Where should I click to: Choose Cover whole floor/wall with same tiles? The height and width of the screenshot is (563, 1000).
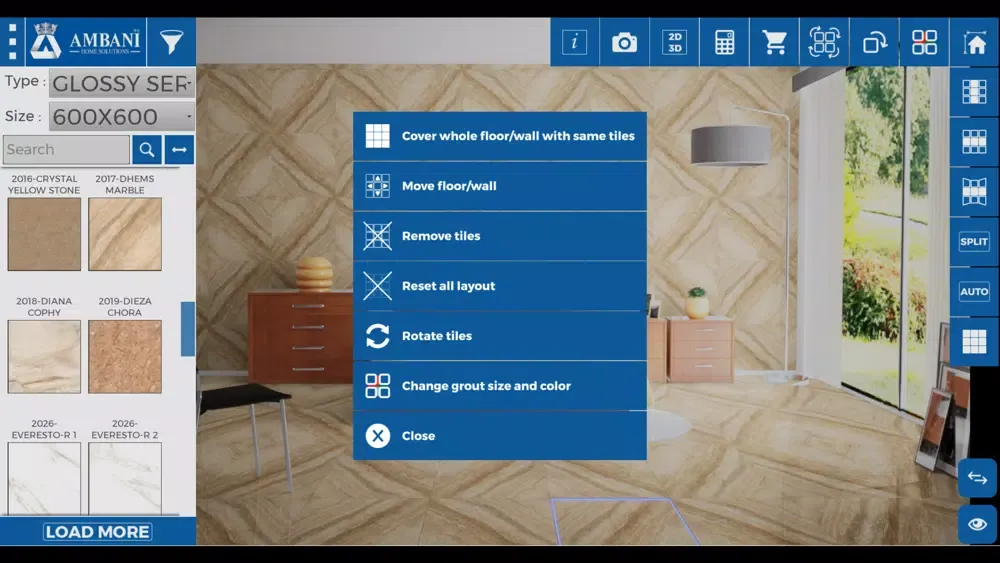pyautogui.click(x=500, y=136)
